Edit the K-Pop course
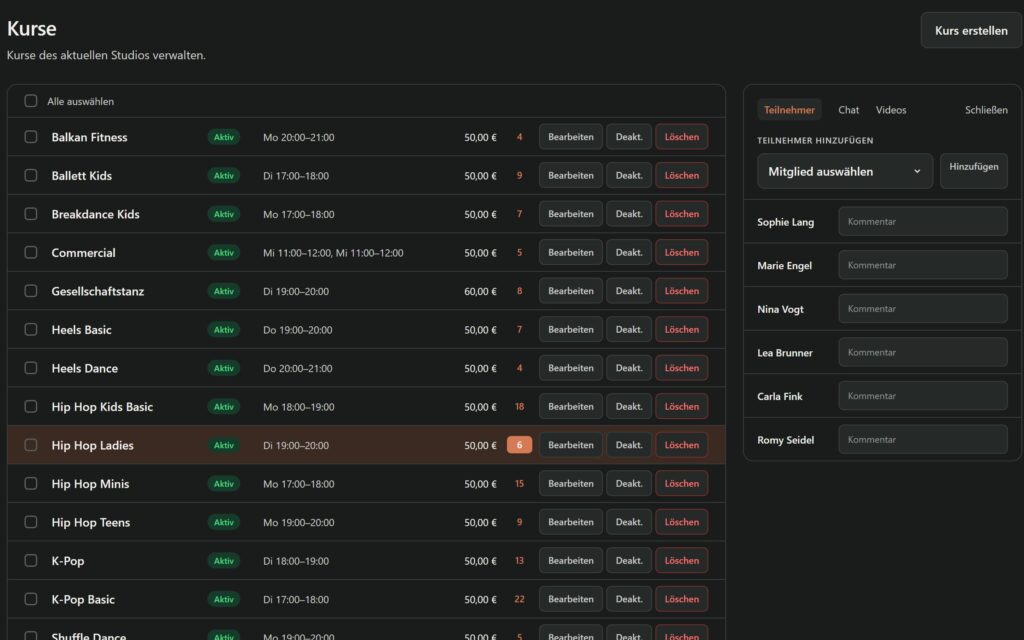Image resolution: width=1024 pixels, height=640 pixels. pyautogui.click(x=571, y=560)
